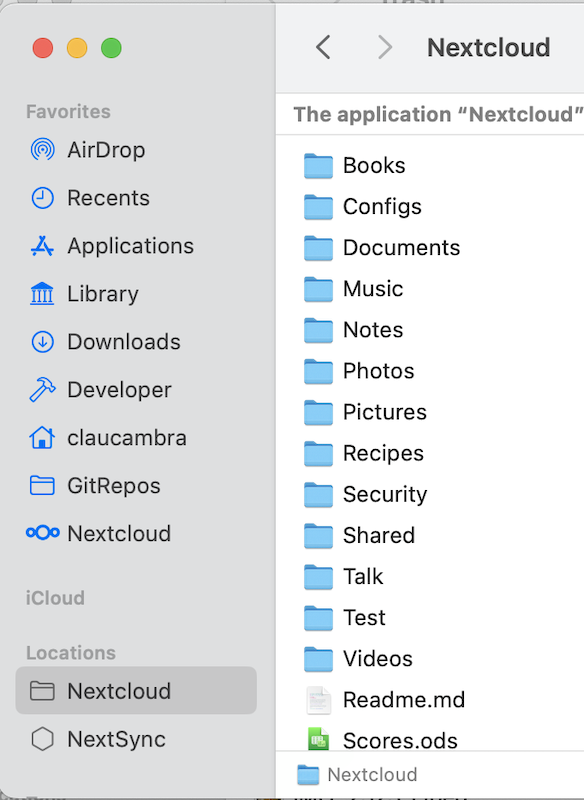Screen dimensions: 584x800
Task: Click the Notes folder icon
Action: pos(318,330)
